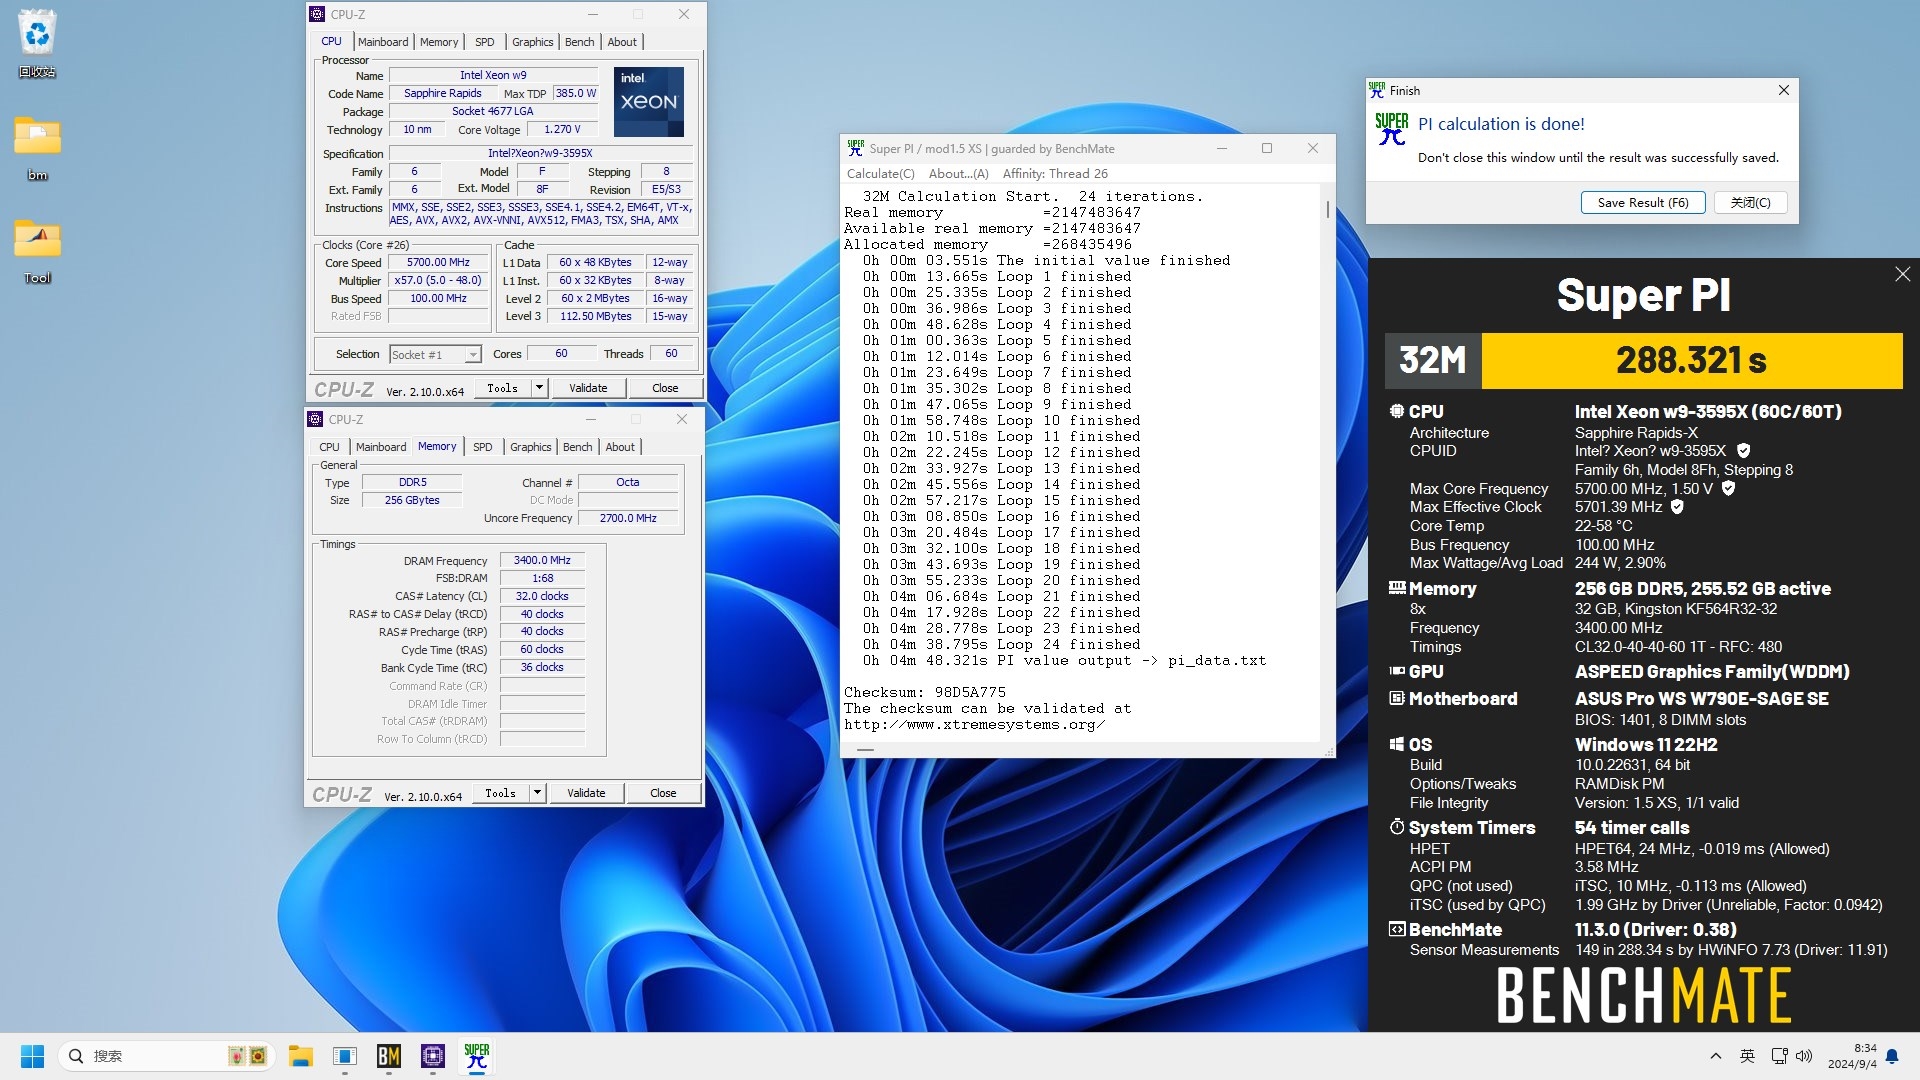Click the xtremesystems.org URL text
1920x1080 pixels.
pos(975,724)
